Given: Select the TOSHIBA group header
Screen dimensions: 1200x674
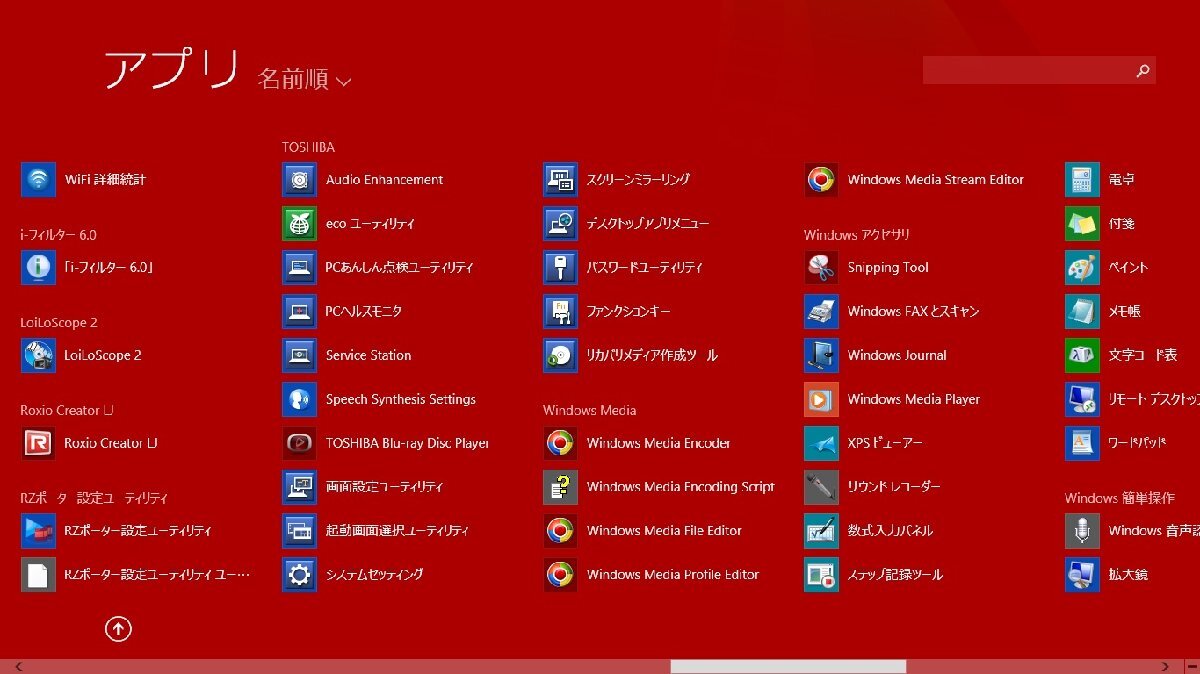Looking at the screenshot, I should click(308, 147).
